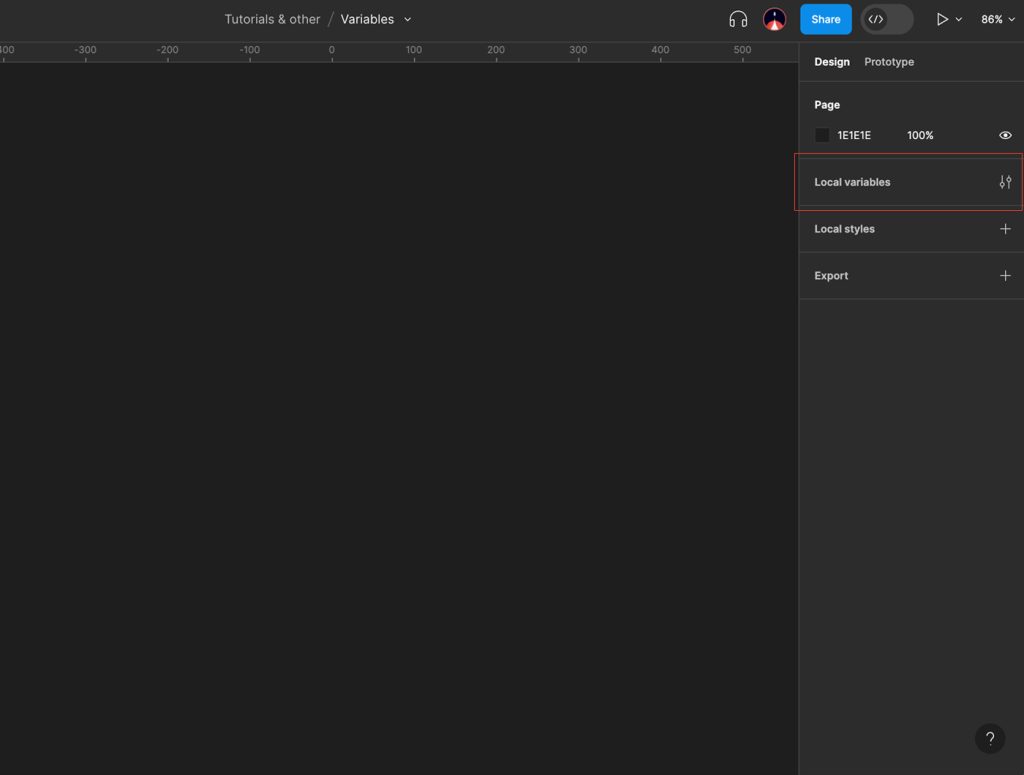Select the Design tab

[x=832, y=62]
